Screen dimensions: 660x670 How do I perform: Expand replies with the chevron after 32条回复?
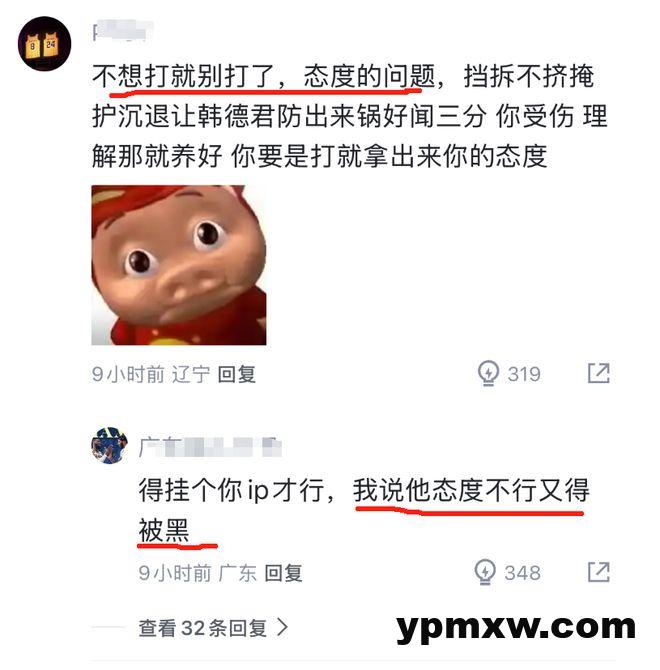[x=282, y=627]
